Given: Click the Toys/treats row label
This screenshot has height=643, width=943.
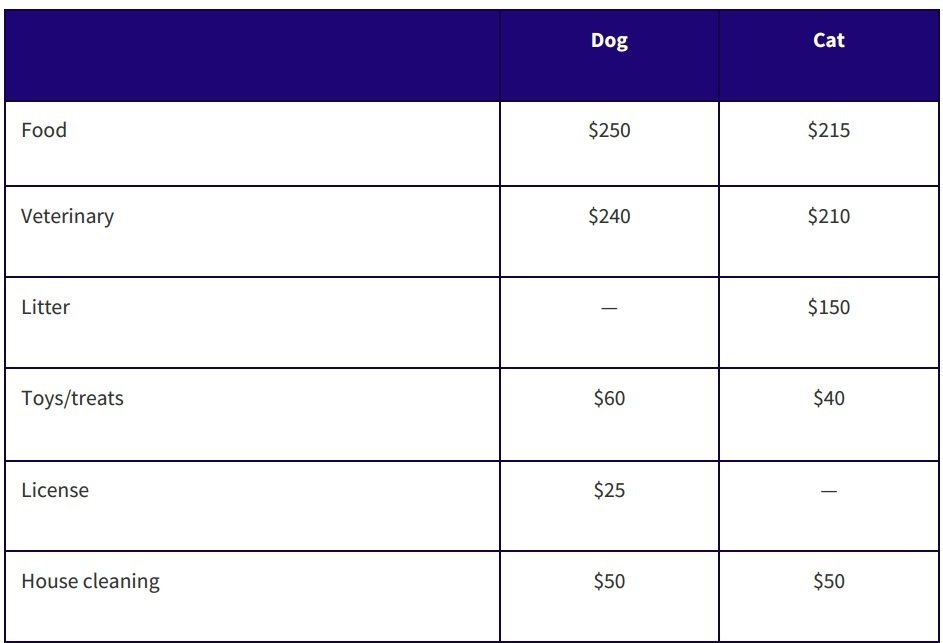Looking at the screenshot, I should point(72,398).
